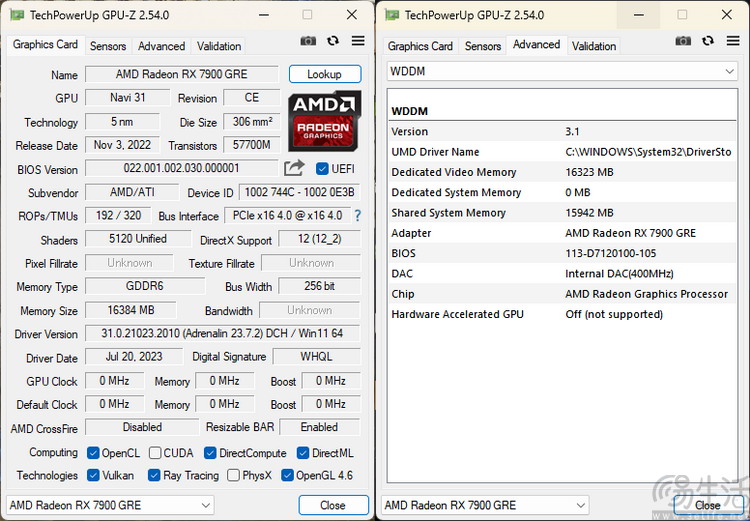Image resolution: width=750 pixels, height=521 pixels.
Task: Click the camera icon in right window
Action: (683, 42)
